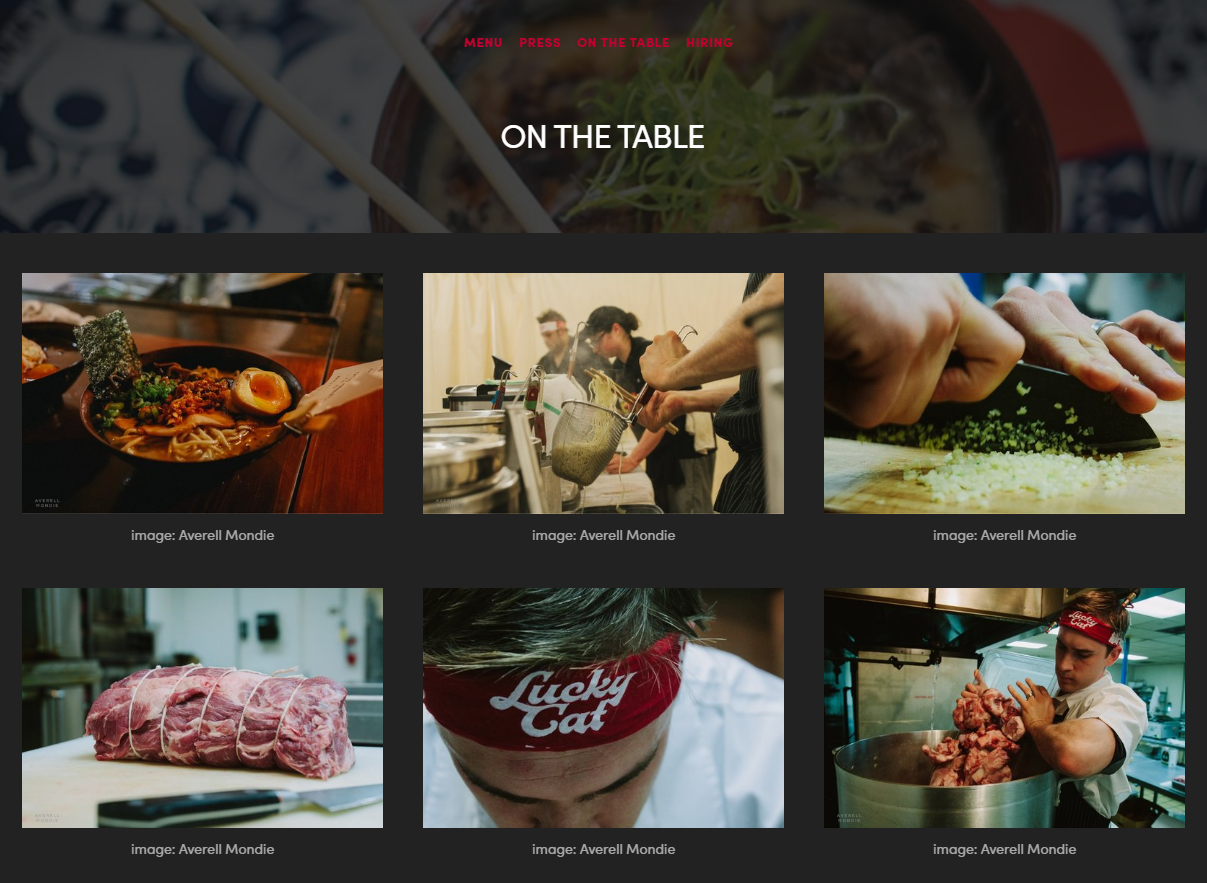
Task: View the tied raw pork roast photo
Action: pos(202,708)
